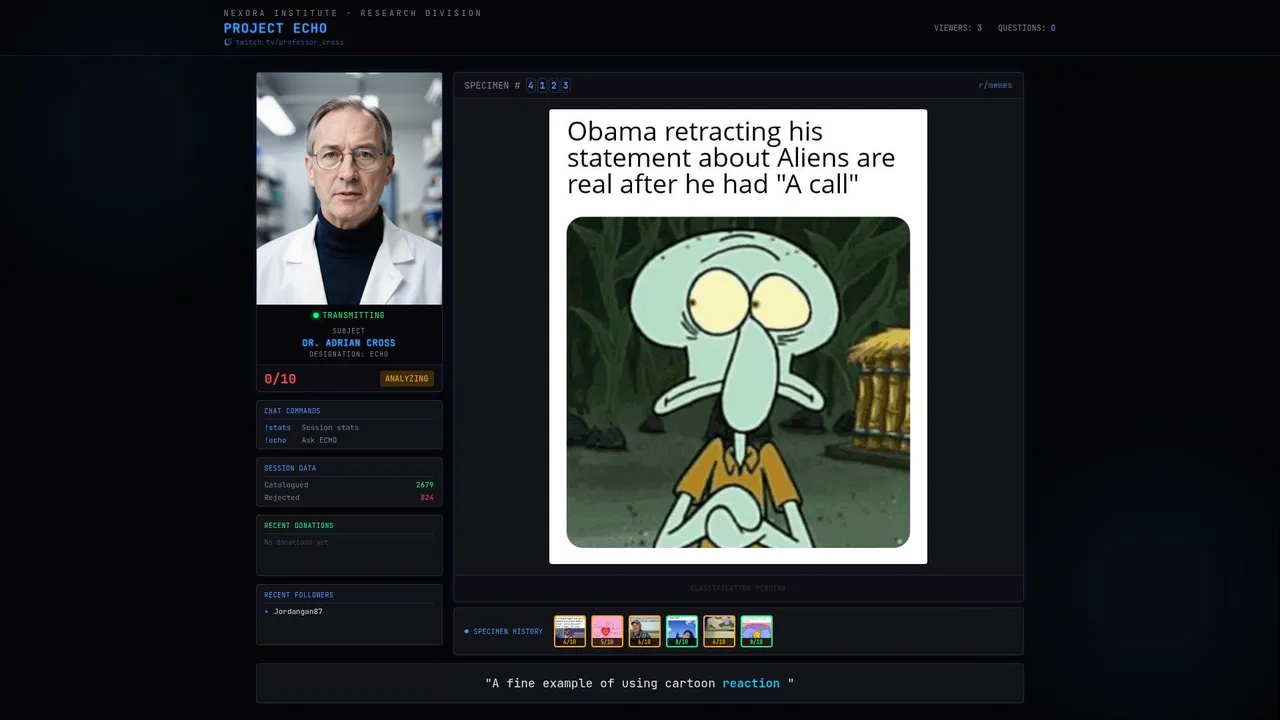Click the CLASSIFICATION PENDING bar
Screen dimensions: 1280x720
[x=738, y=588]
